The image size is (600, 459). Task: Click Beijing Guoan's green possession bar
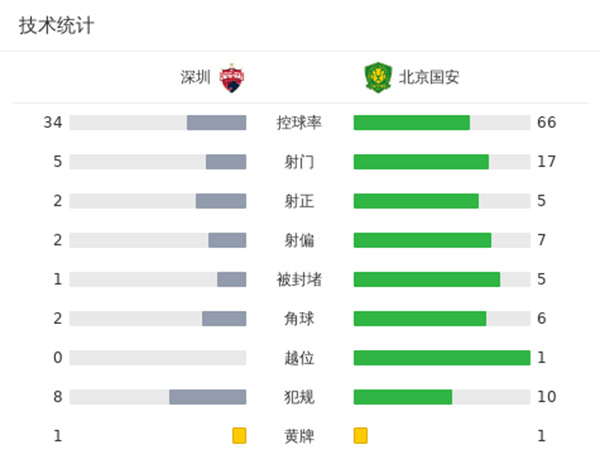tap(411, 123)
